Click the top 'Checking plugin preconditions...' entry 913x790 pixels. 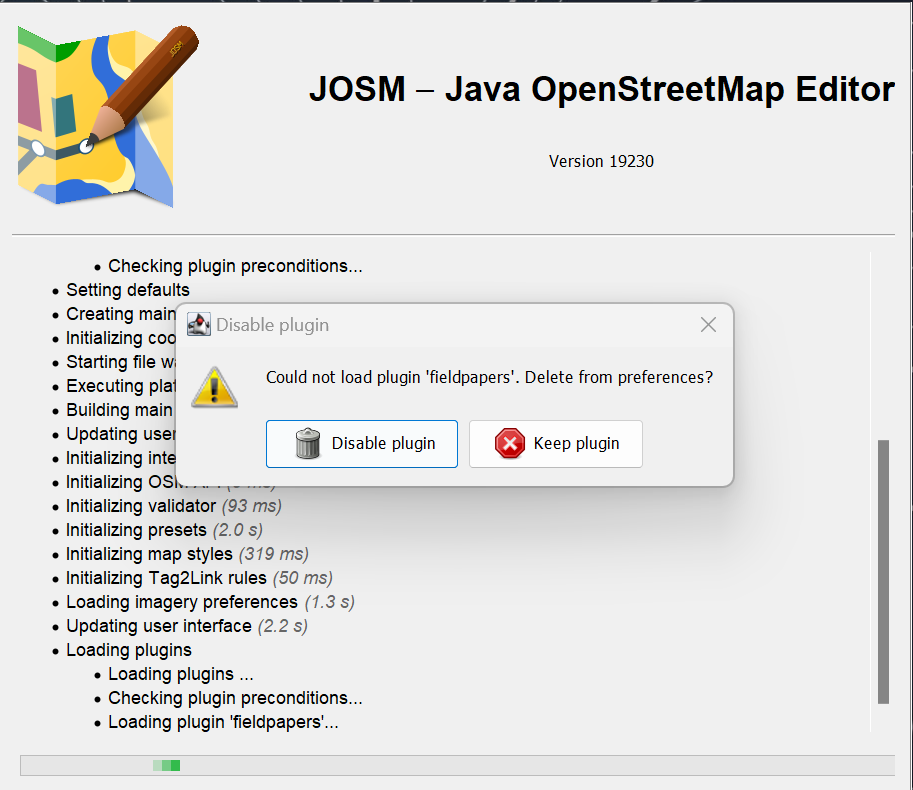point(235,266)
